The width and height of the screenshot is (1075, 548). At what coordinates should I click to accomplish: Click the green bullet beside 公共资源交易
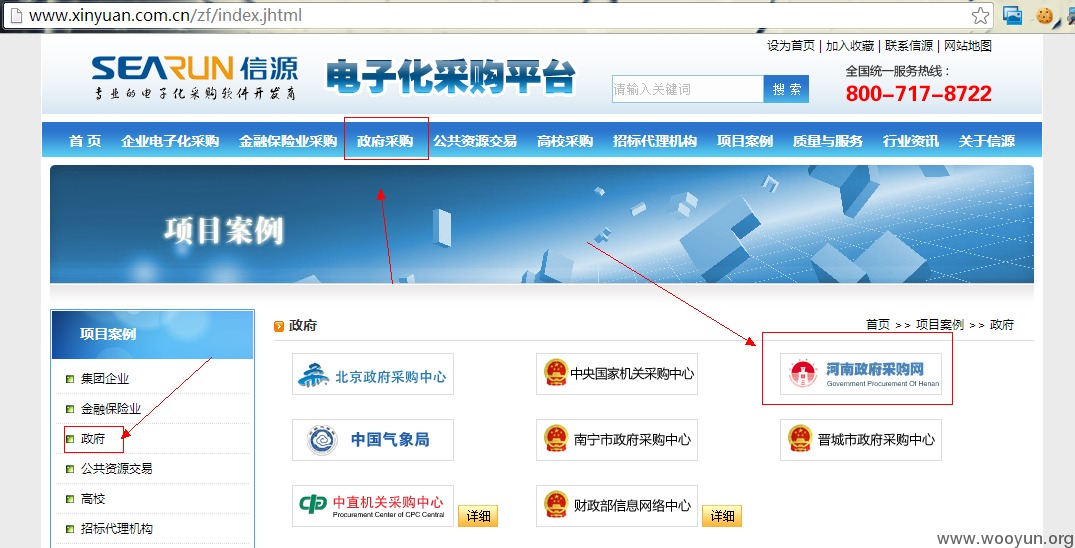69,469
